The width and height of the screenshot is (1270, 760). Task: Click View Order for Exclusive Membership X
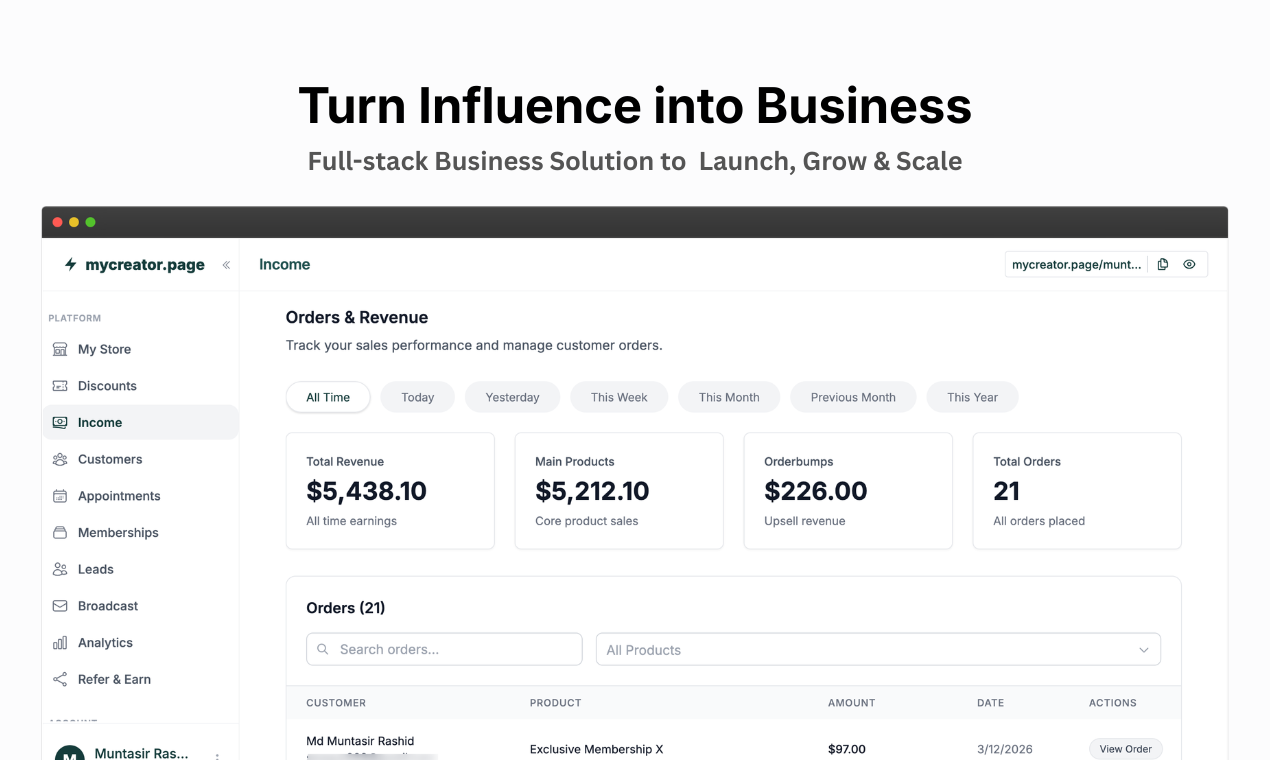[1125, 749]
